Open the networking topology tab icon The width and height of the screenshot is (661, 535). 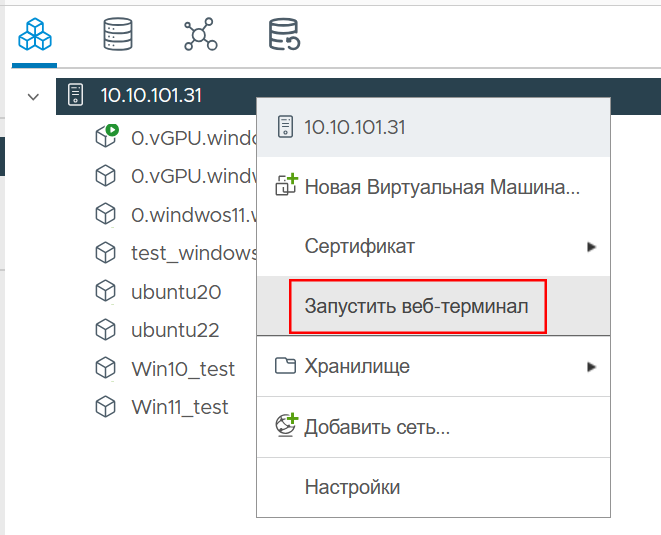pyautogui.click(x=201, y=34)
